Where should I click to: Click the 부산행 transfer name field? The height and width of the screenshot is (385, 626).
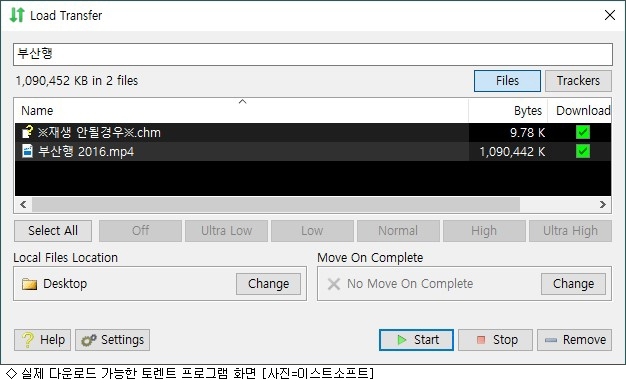pos(313,54)
